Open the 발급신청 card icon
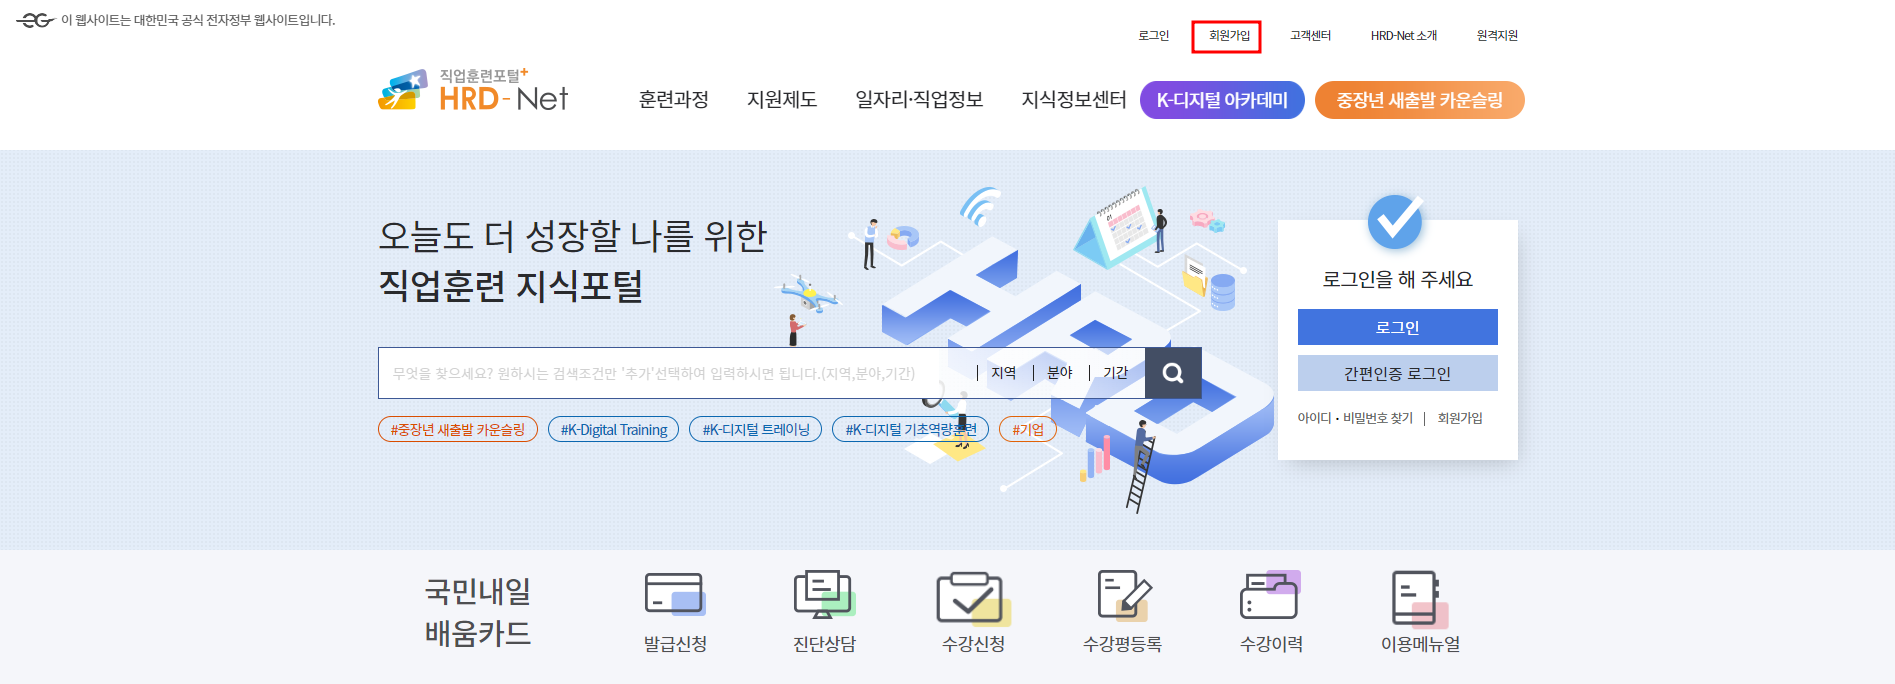 (x=675, y=594)
